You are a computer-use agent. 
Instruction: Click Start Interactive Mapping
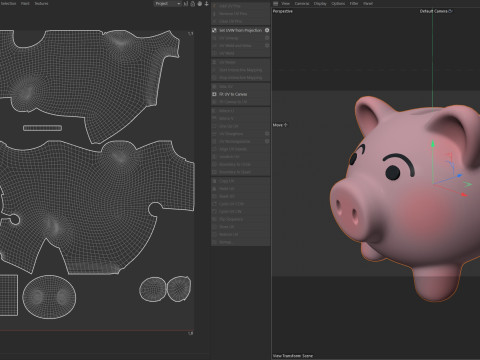tap(237, 70)
